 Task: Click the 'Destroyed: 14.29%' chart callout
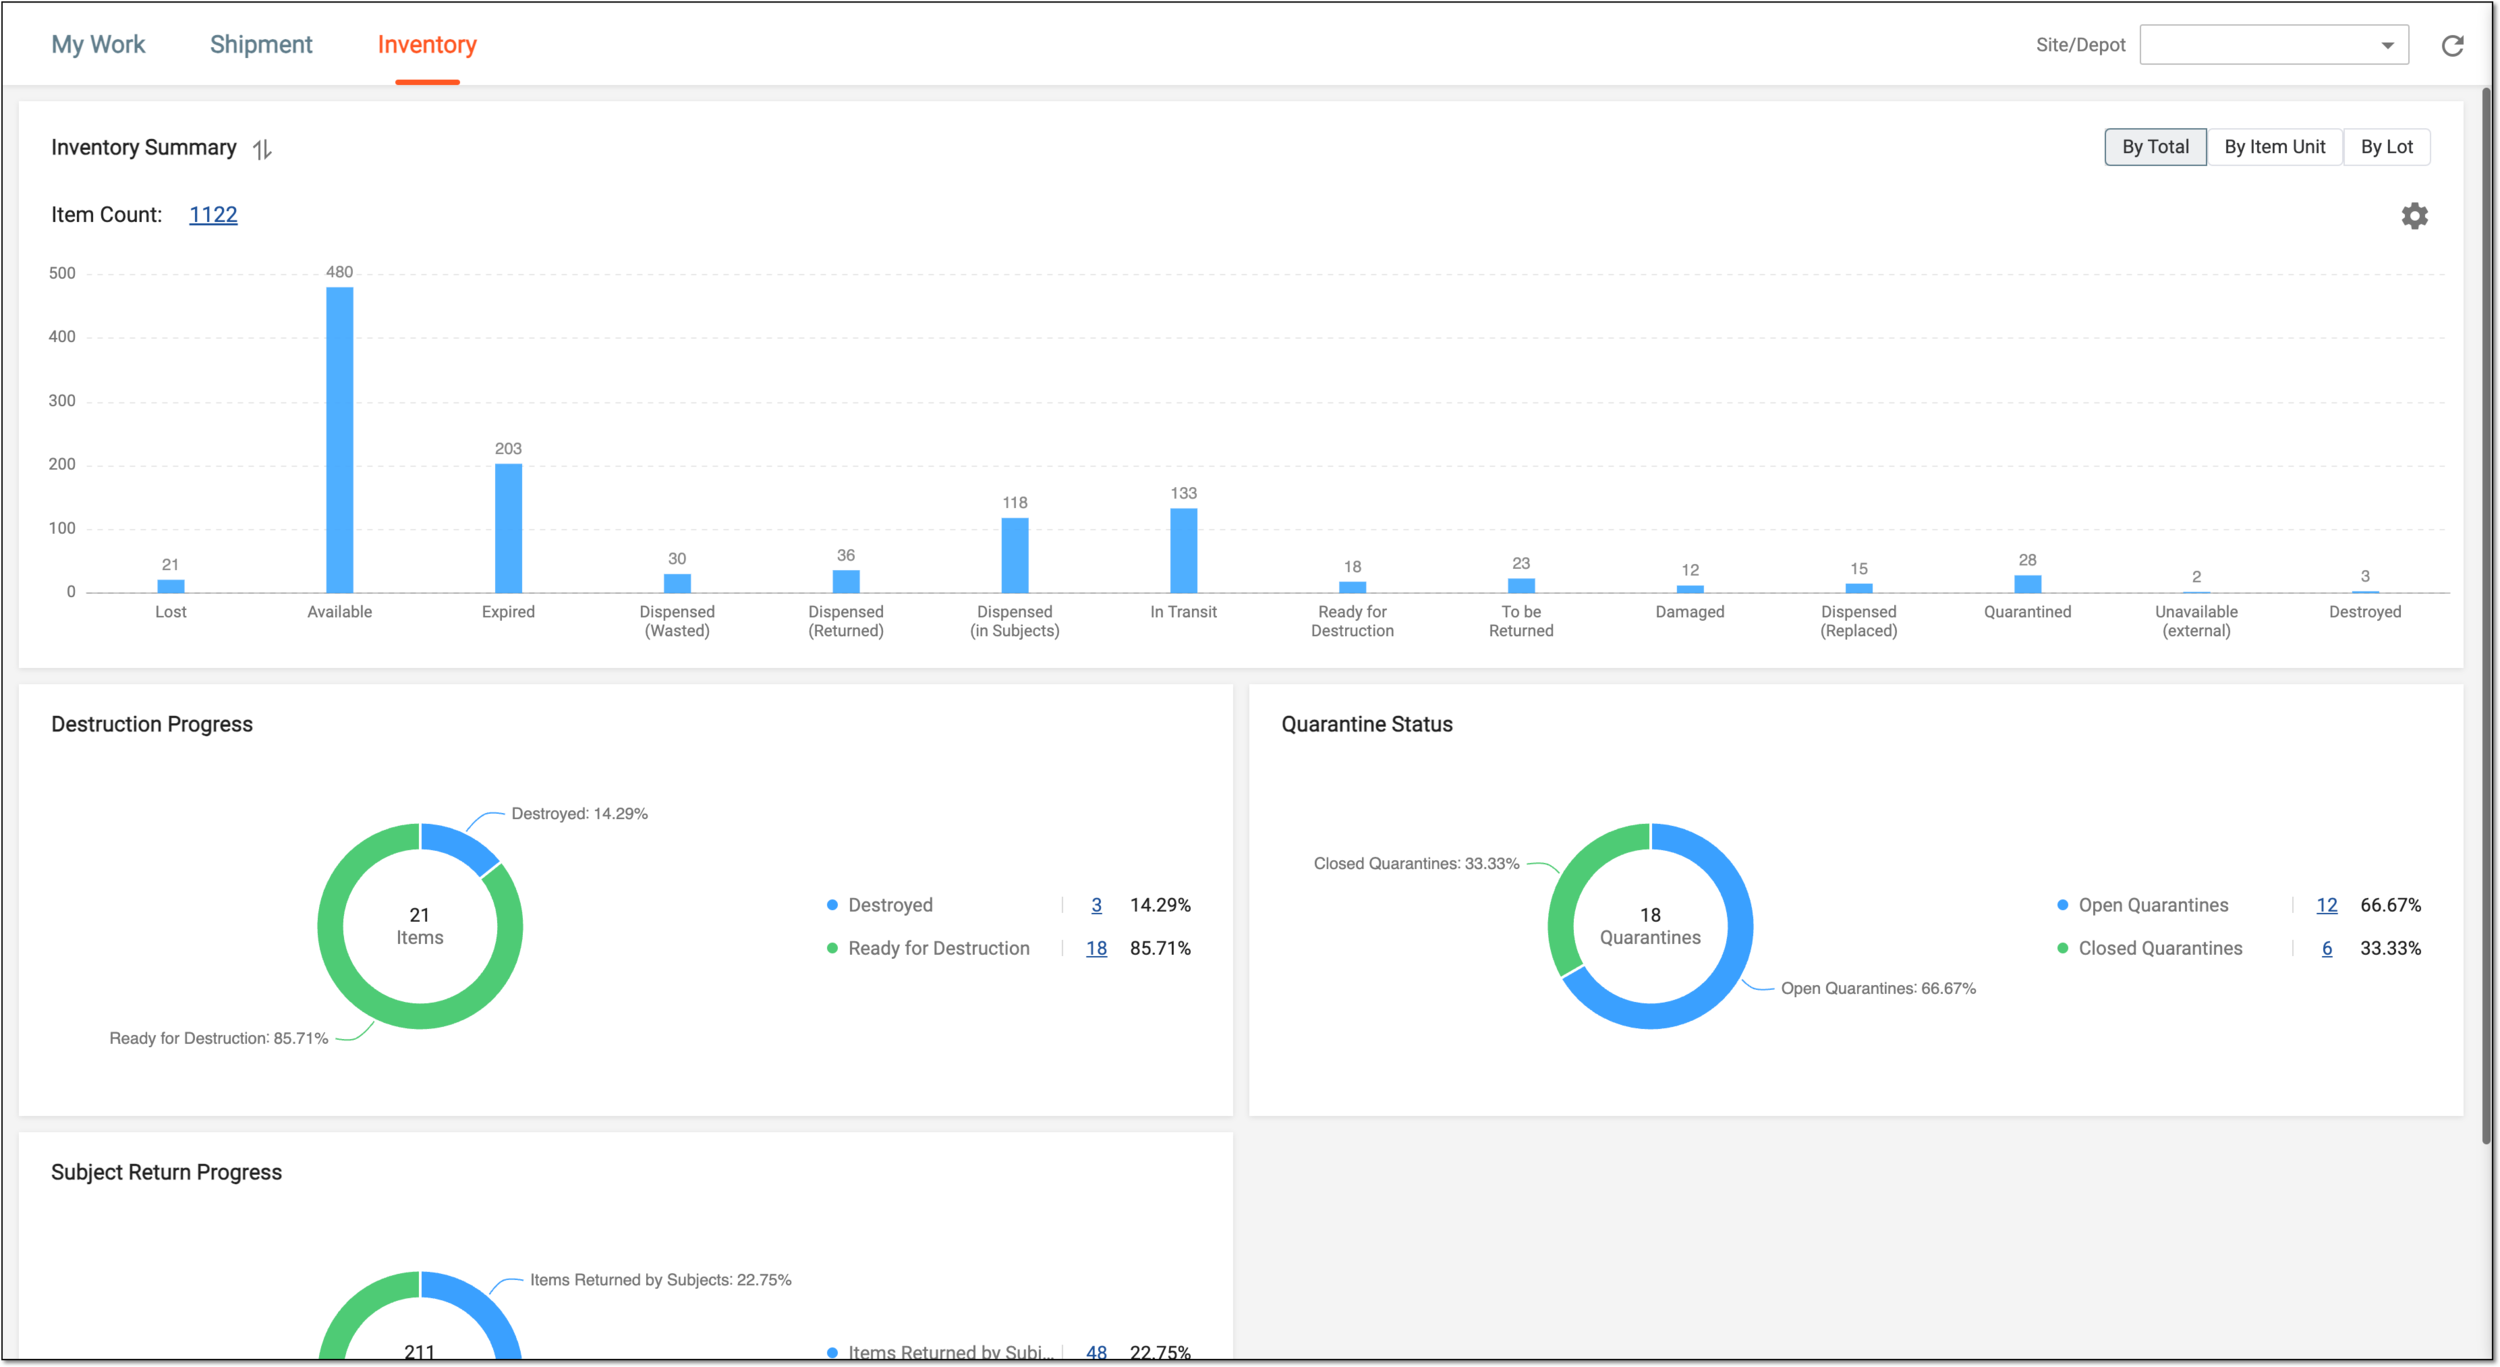click(x=579, y=814)
